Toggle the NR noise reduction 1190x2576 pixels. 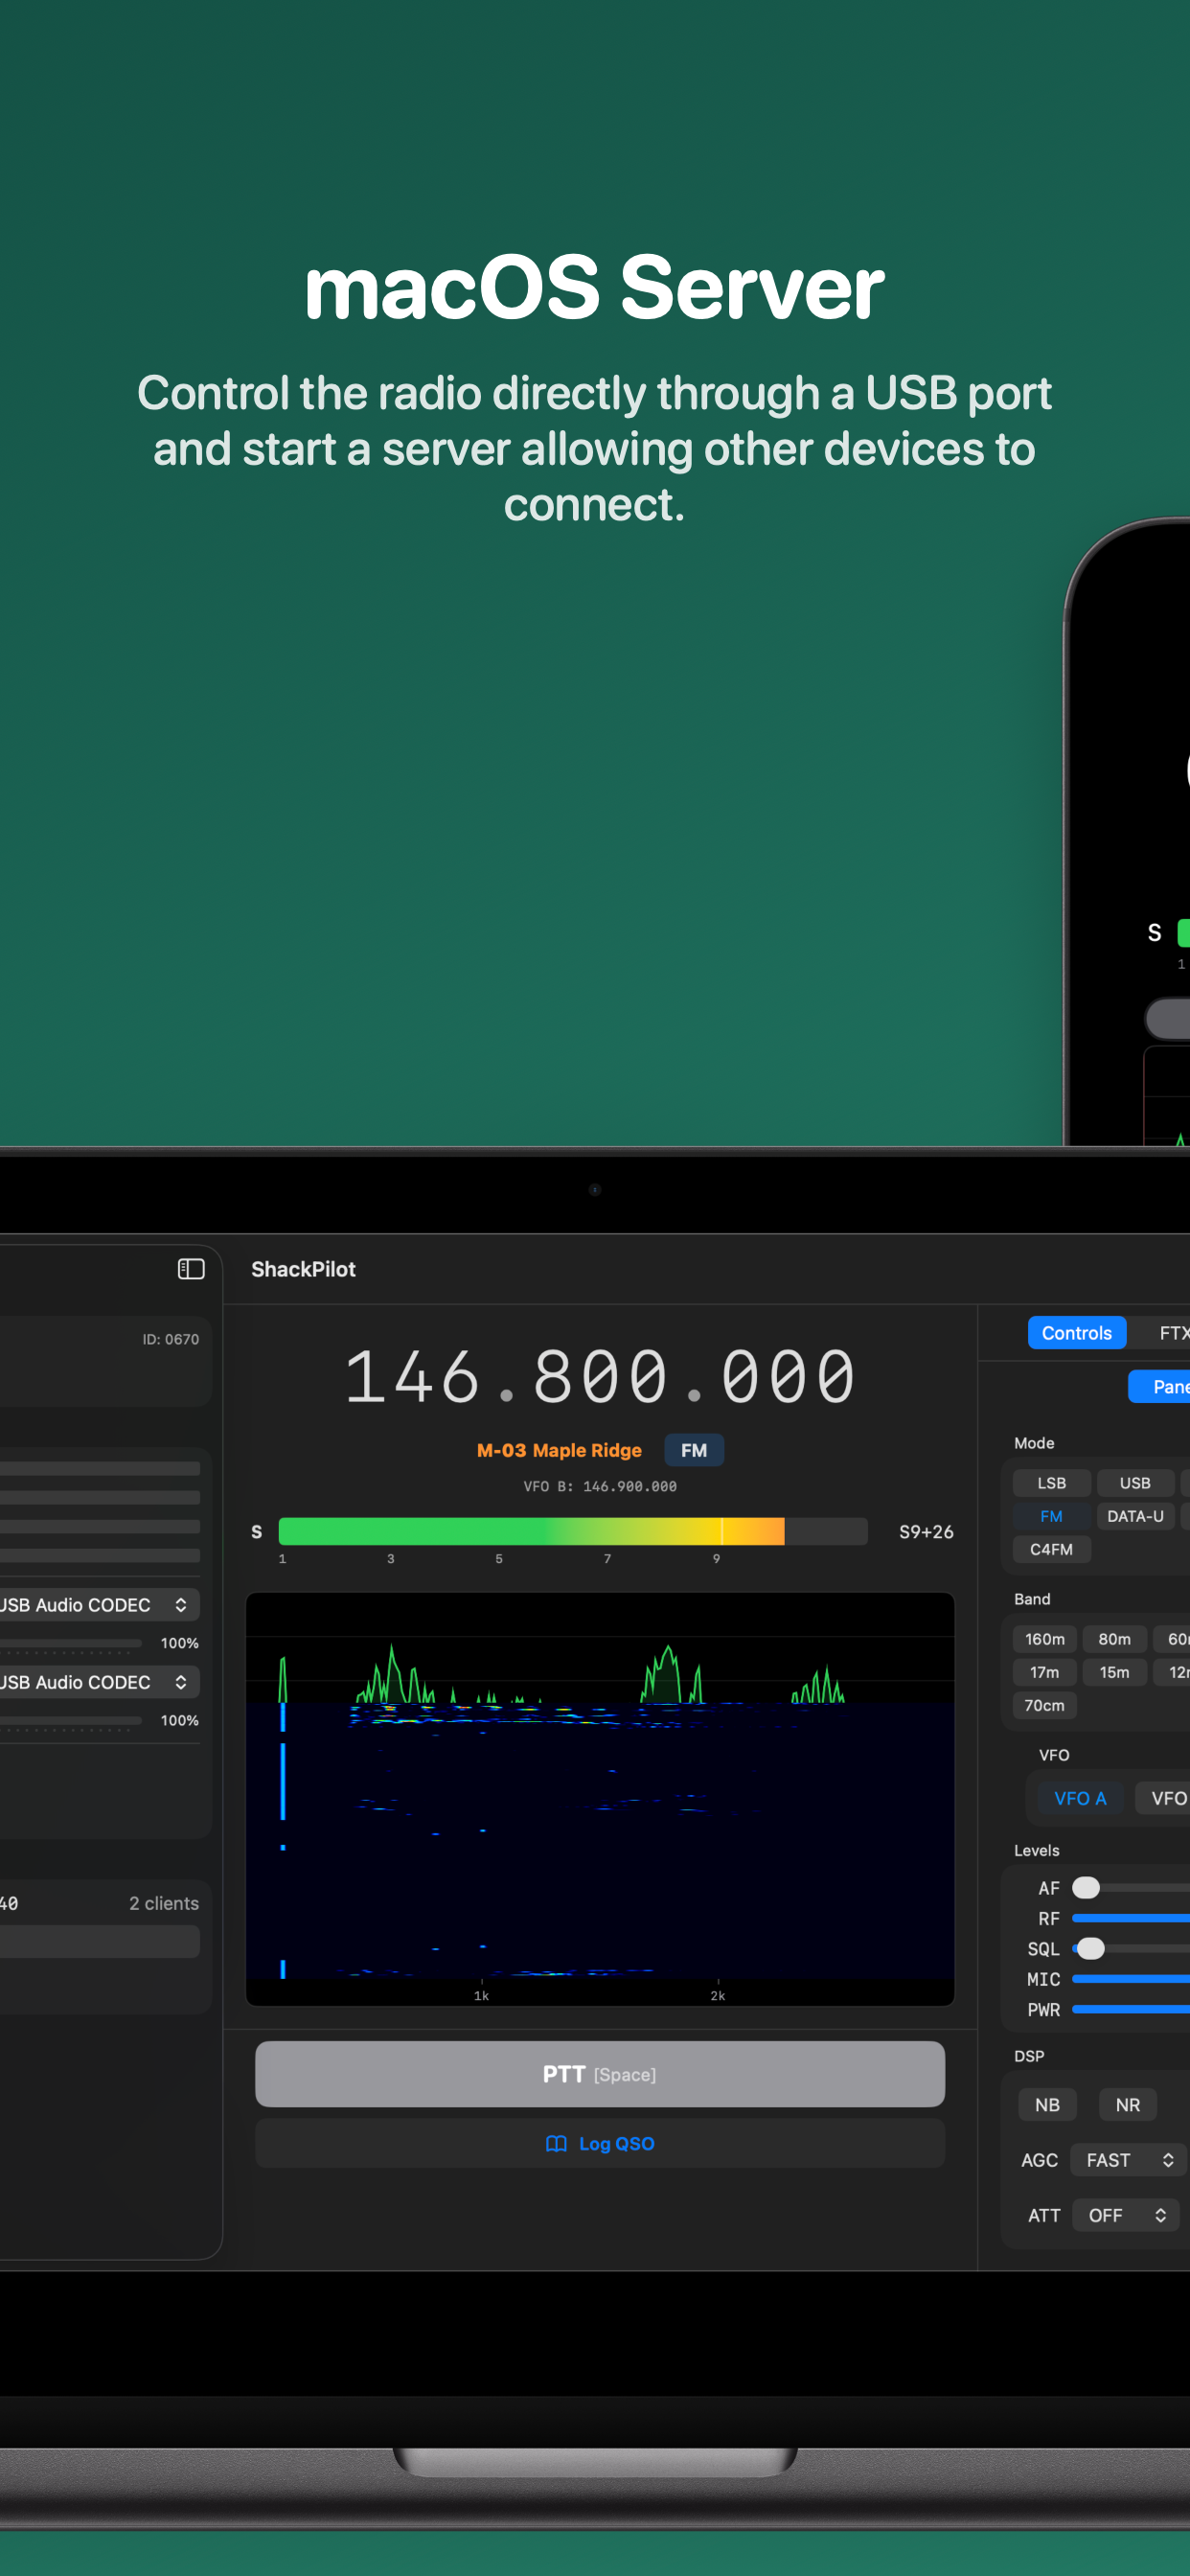coord(1128,2105)
